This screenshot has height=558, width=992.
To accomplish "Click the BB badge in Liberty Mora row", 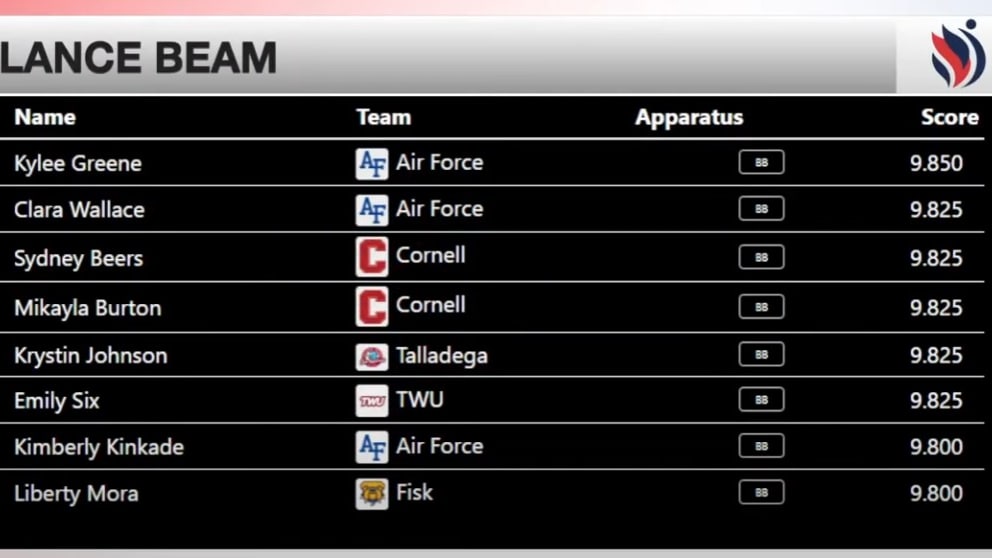I will coord(761,492).
